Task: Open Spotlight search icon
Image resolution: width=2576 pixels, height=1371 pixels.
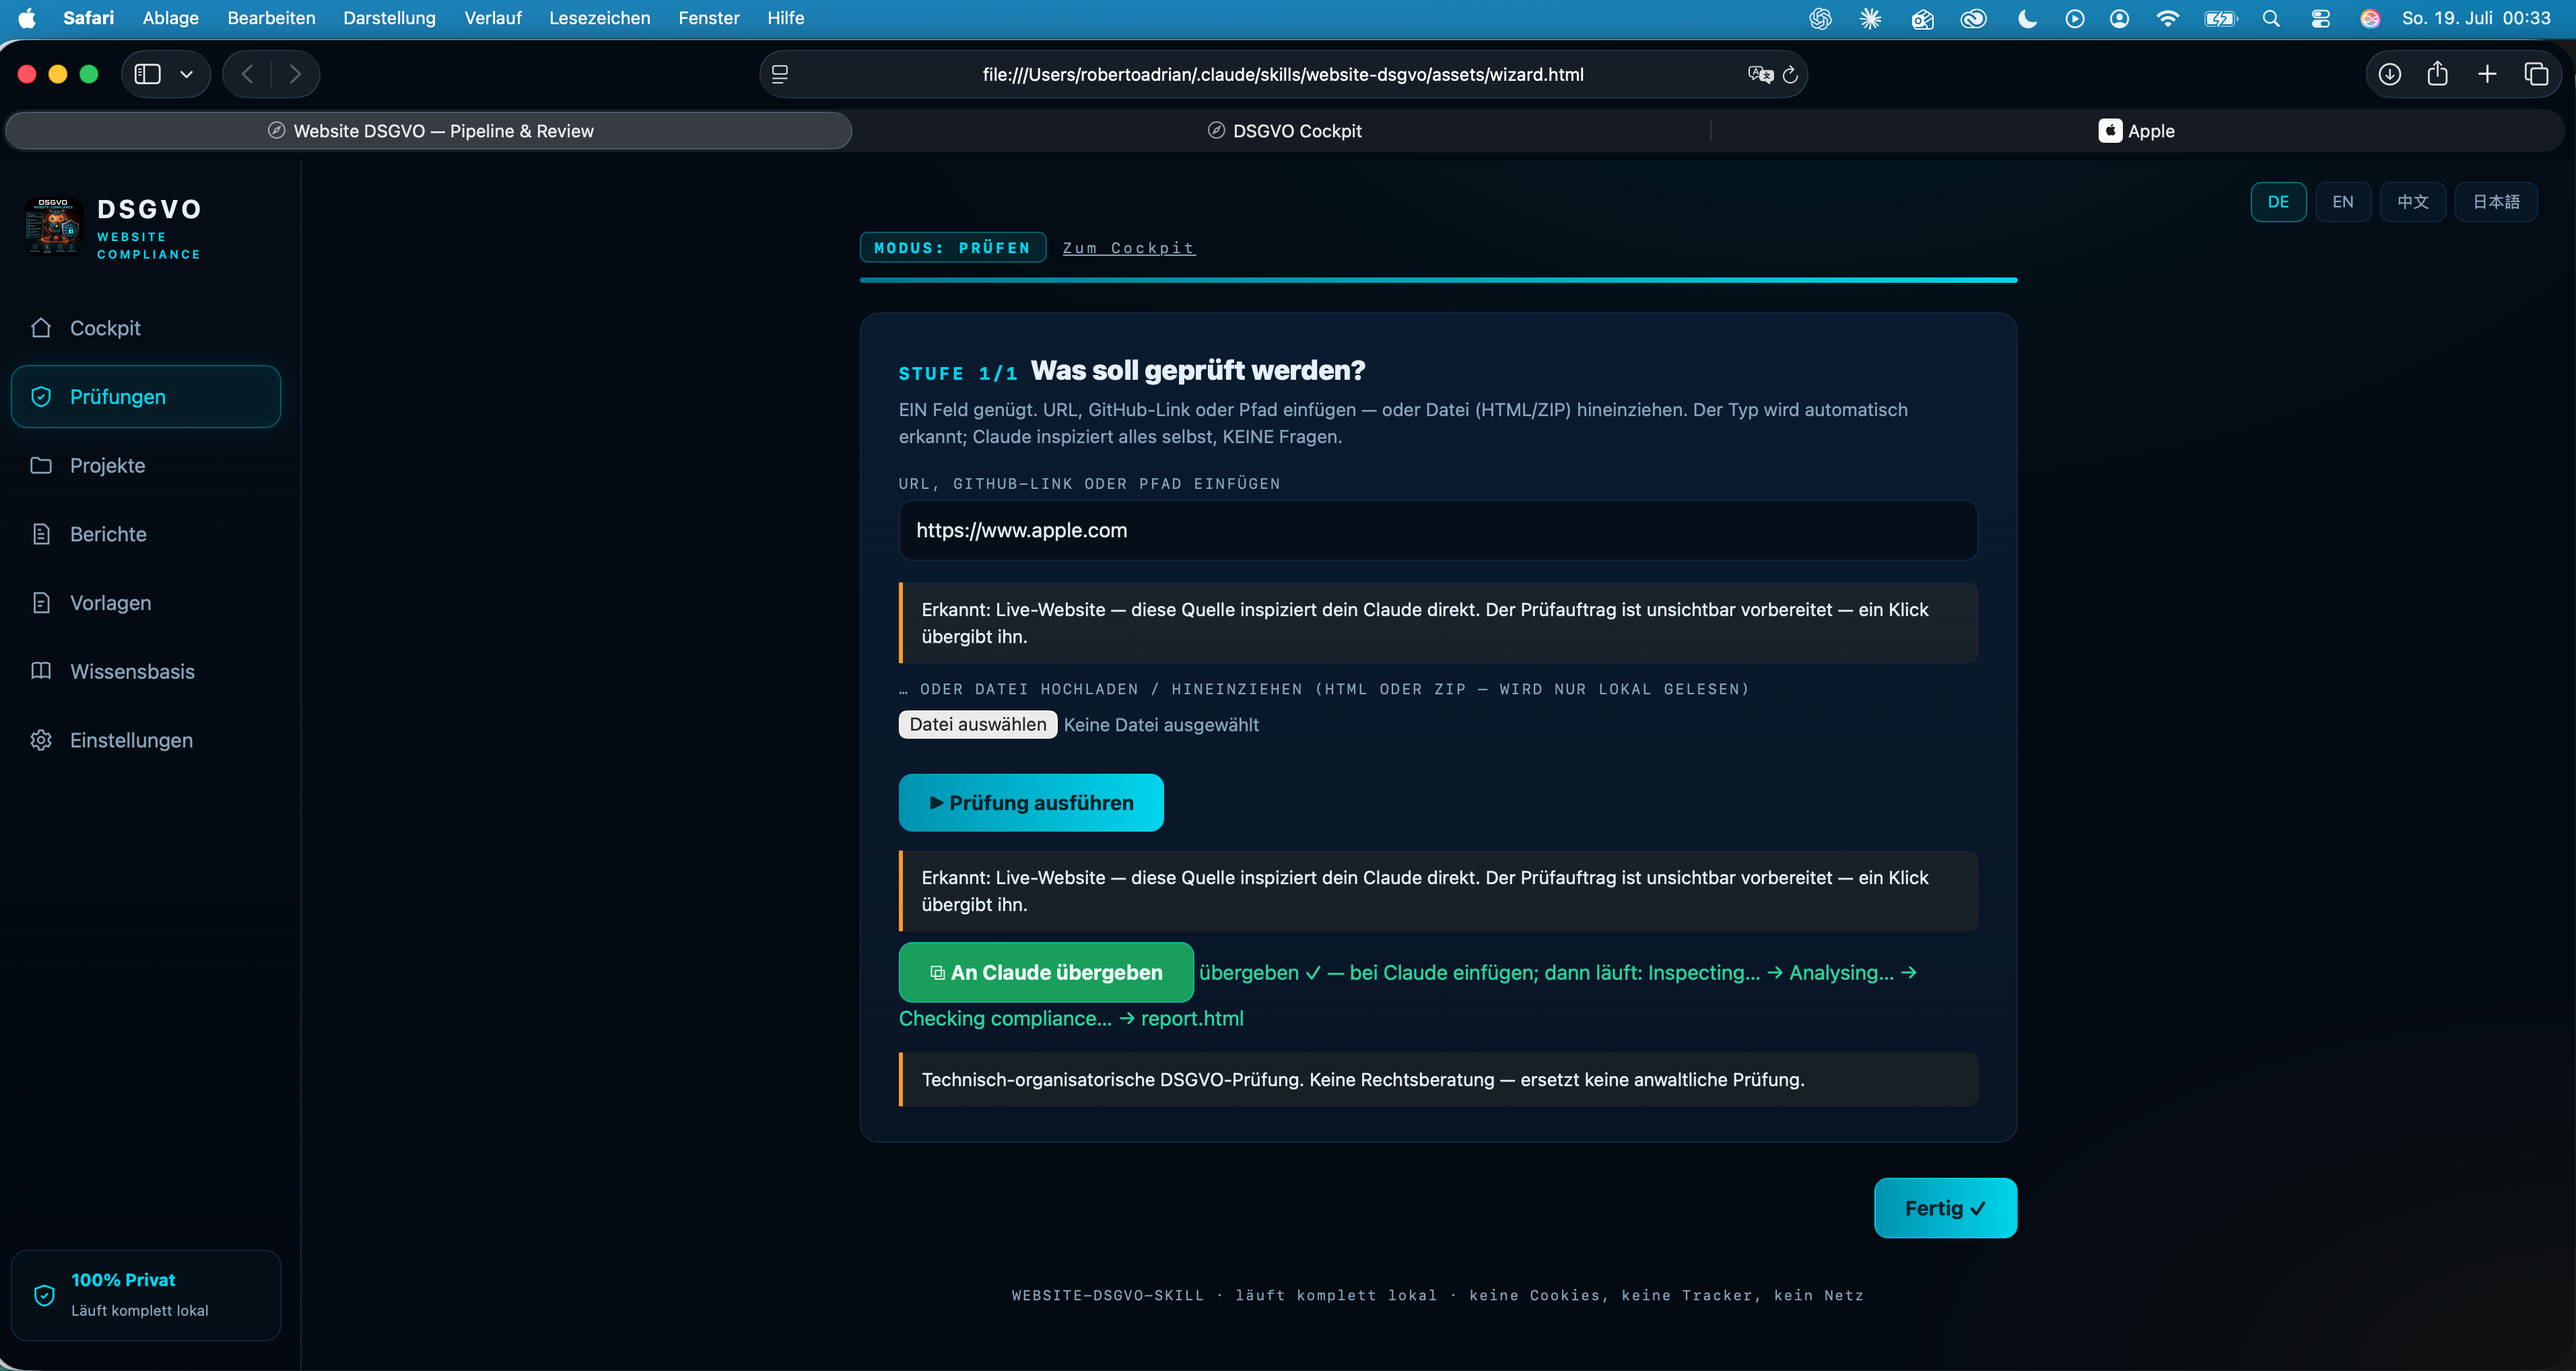Action: (2271, 18)
